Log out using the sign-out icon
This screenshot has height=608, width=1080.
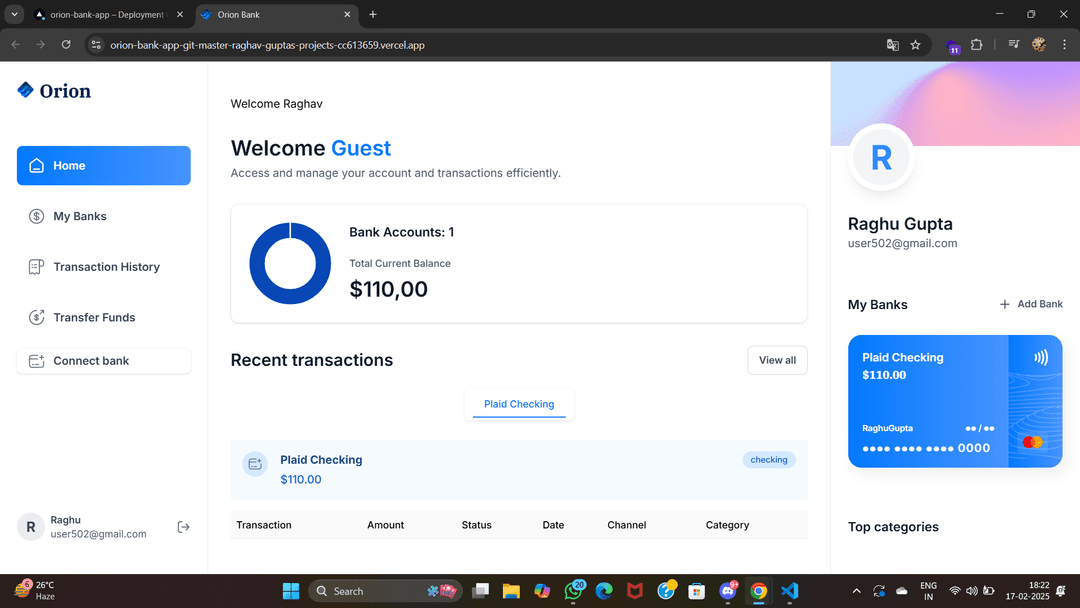(x=183, y=526)
